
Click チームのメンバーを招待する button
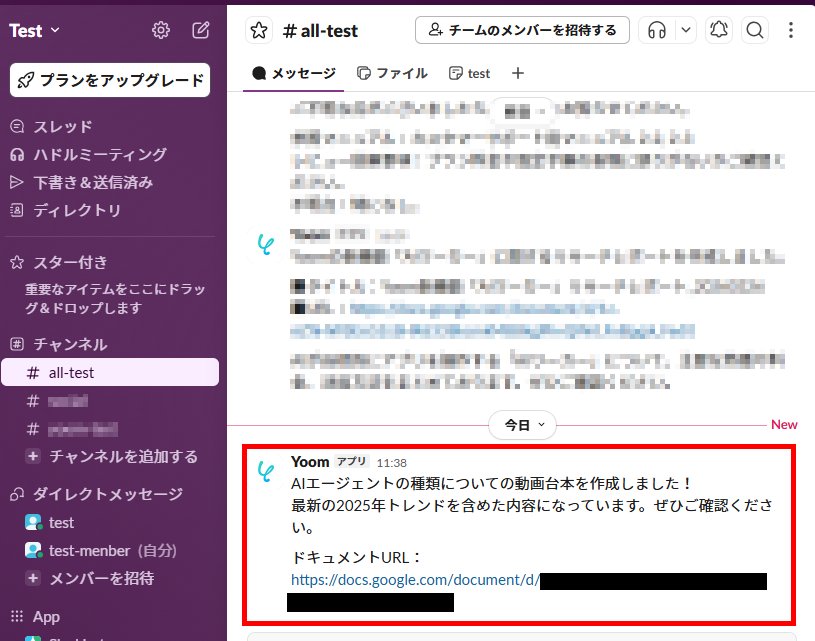tap(522, 30)
